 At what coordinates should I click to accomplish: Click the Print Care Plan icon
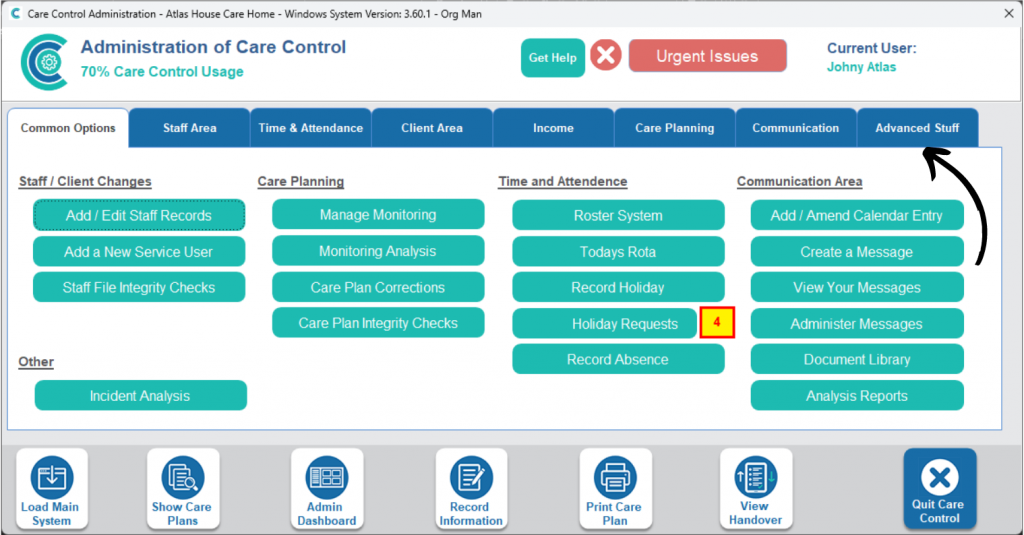(x=615, y=489)
